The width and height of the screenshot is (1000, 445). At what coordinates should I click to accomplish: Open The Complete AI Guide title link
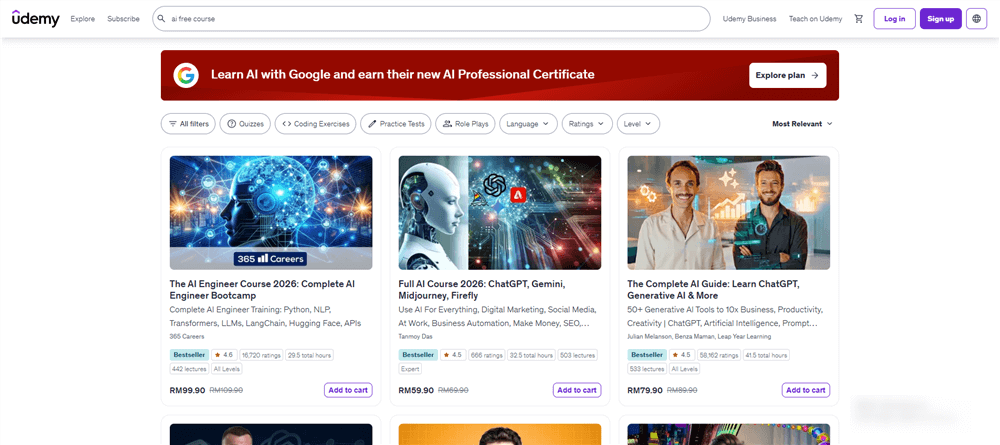714,289
